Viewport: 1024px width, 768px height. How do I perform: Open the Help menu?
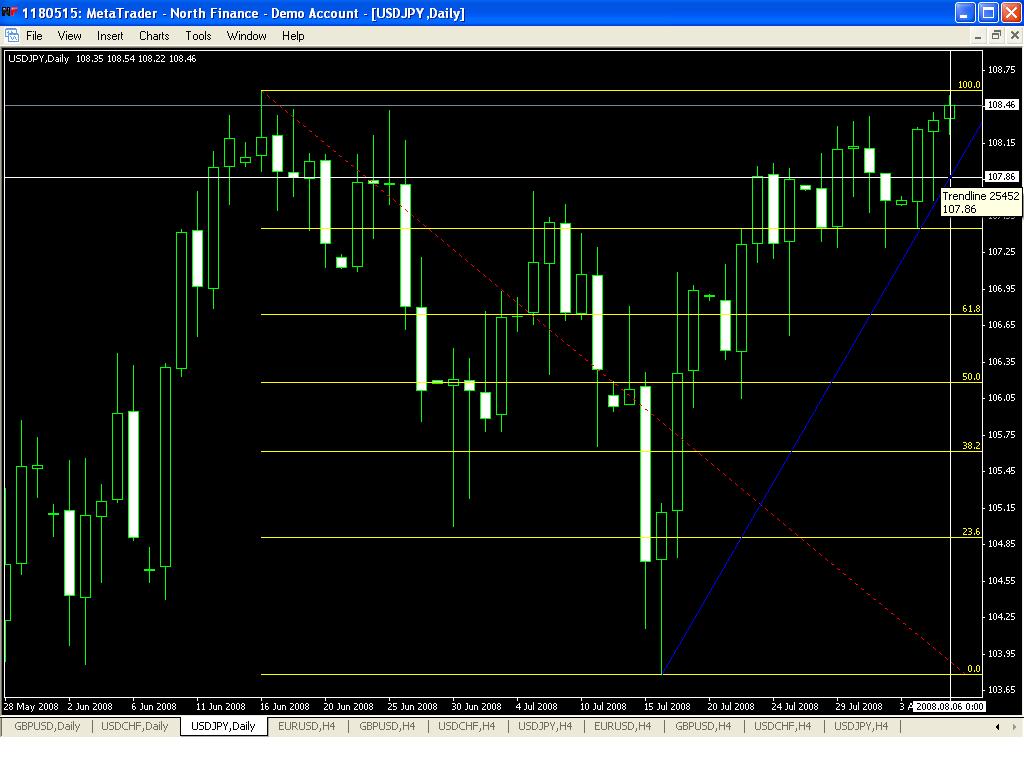pos(293,36)
